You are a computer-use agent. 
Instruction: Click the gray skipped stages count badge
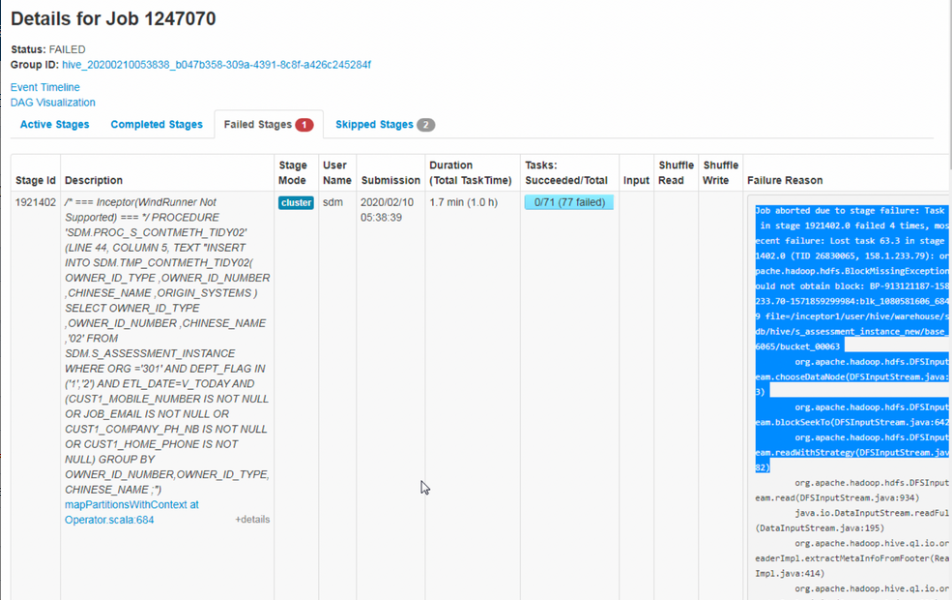426,125
